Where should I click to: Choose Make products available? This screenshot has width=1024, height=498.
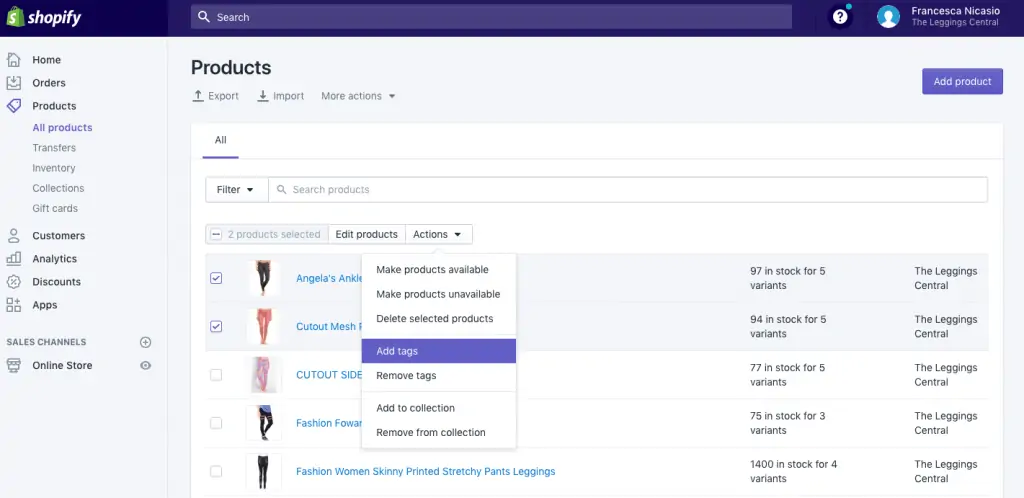tap(439, 270)
